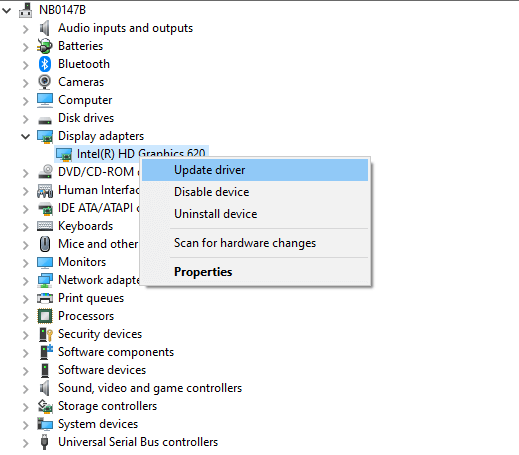The image size is (519, 455).
Task: Select the Security devices label
Action: (100, 334)
